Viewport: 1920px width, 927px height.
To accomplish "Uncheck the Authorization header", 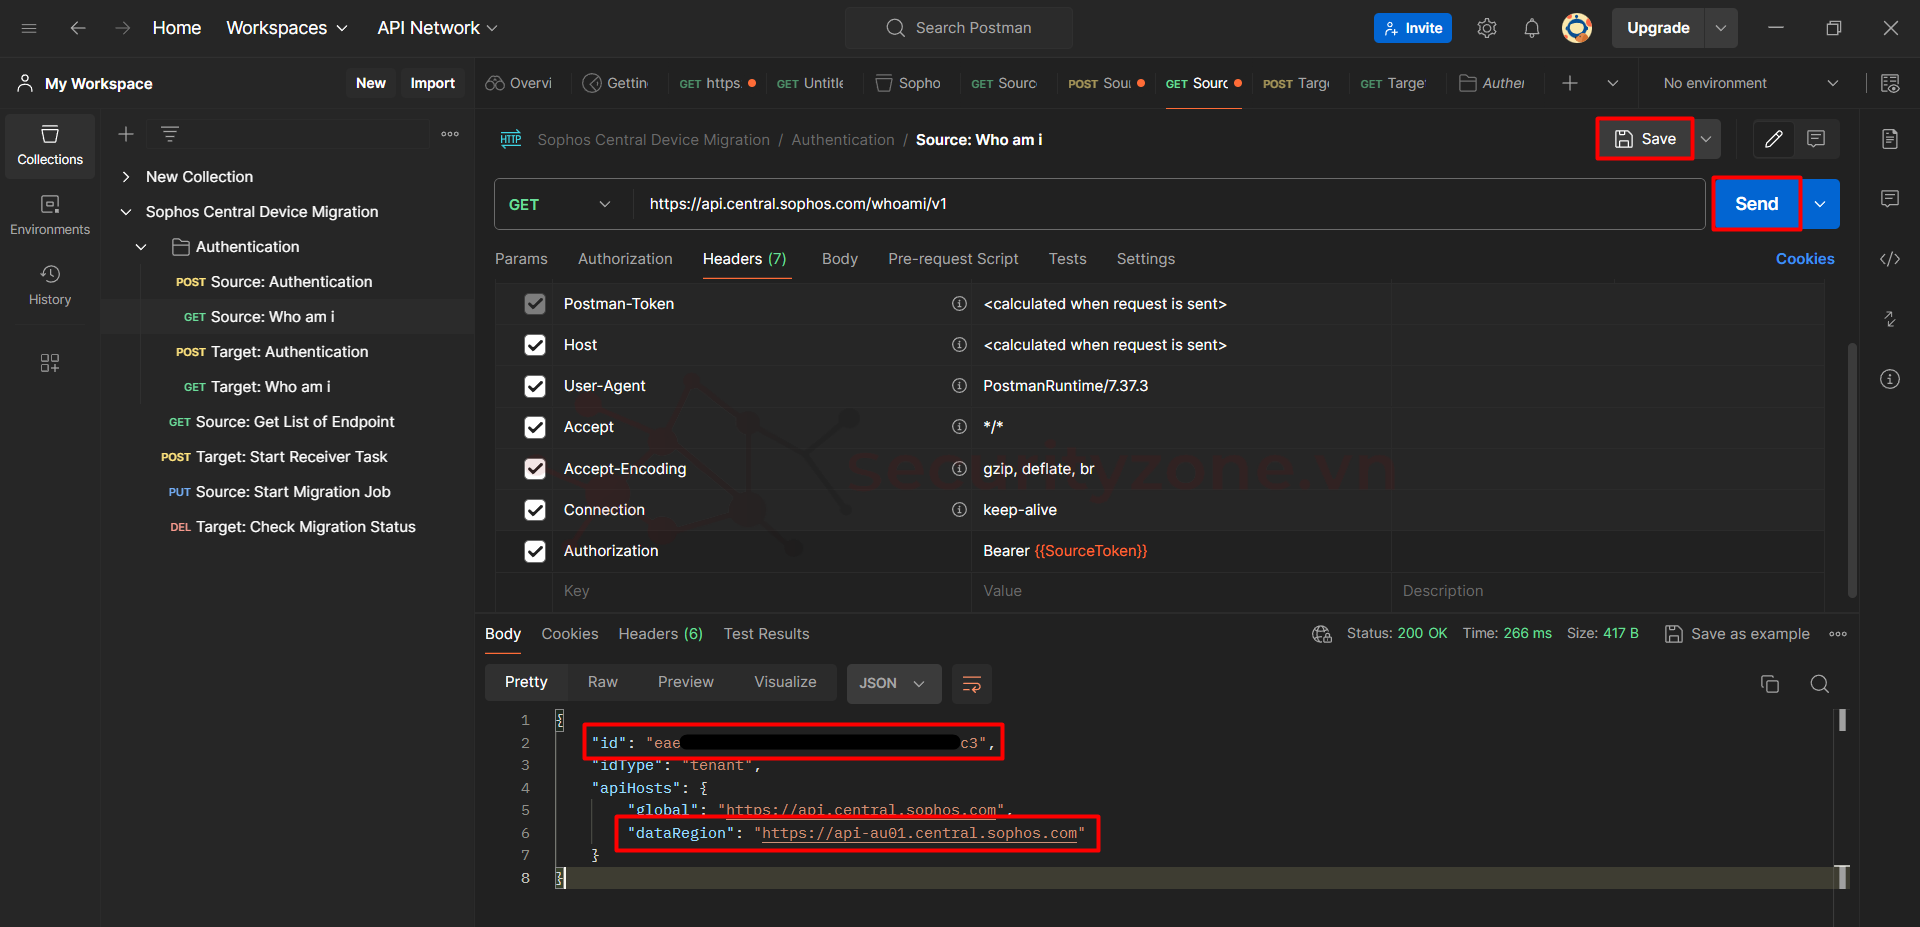I will click(x=535, y=551).
